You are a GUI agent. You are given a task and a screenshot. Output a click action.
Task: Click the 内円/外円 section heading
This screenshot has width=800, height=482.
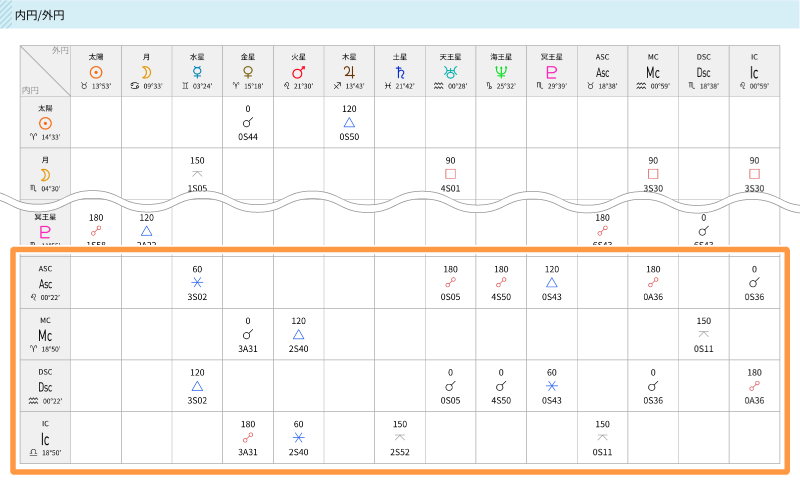pyautogui.click(x=42, y=14)
